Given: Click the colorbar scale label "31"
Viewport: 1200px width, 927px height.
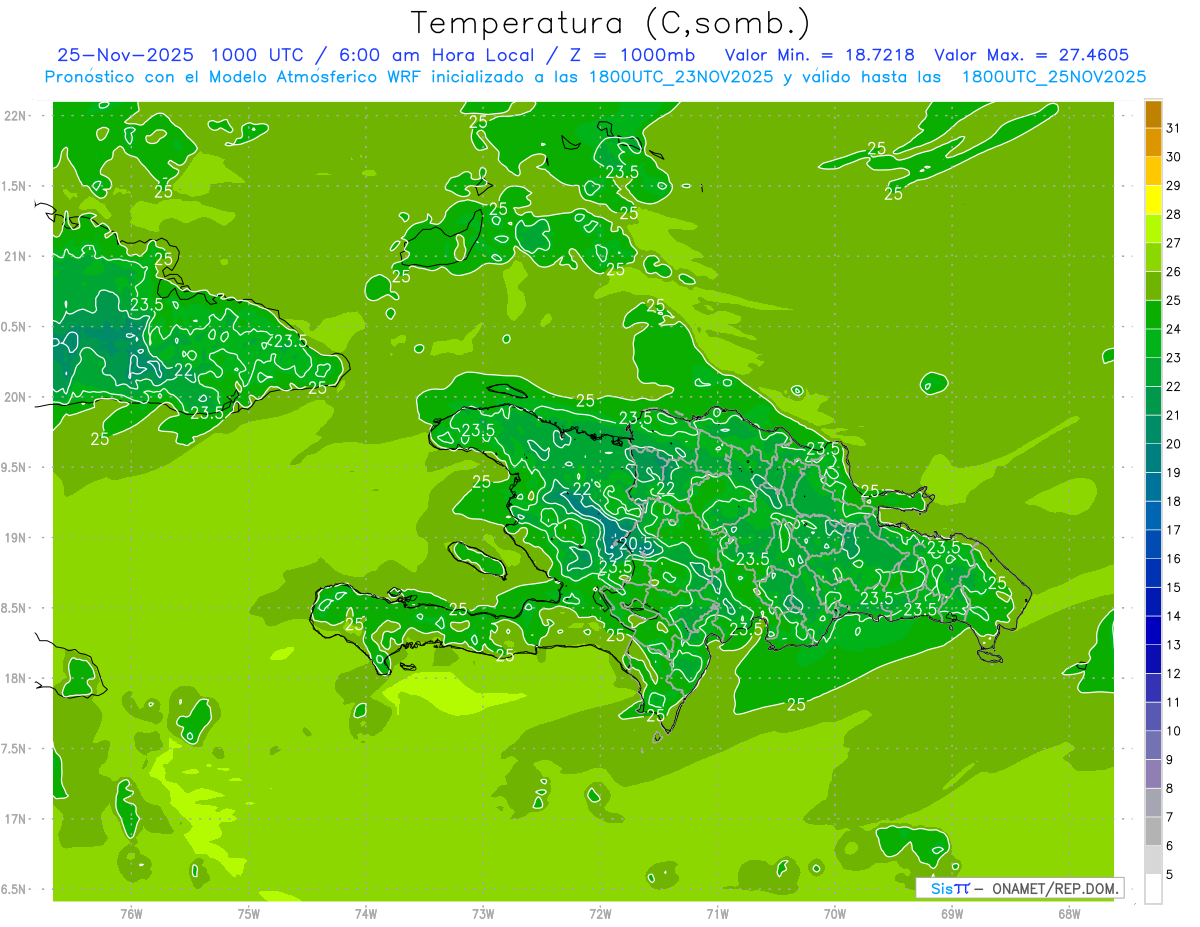Looking at the screenshot, I should point(1174,128).
